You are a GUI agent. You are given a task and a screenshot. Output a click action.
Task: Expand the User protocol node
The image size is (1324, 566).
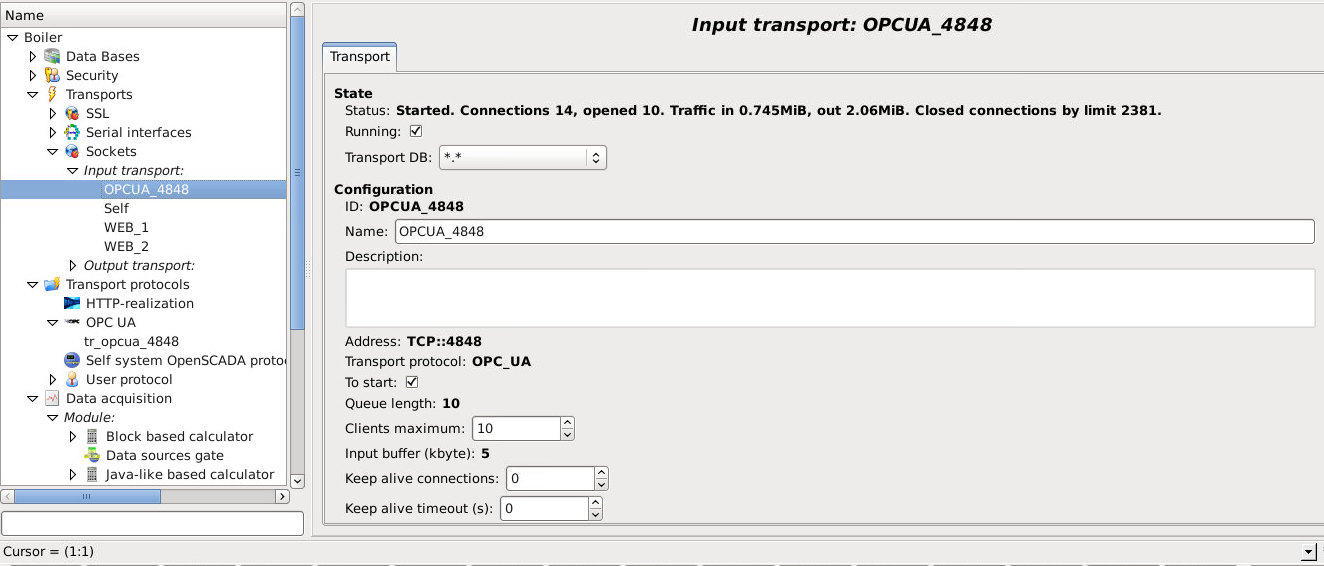coord(53,380)
